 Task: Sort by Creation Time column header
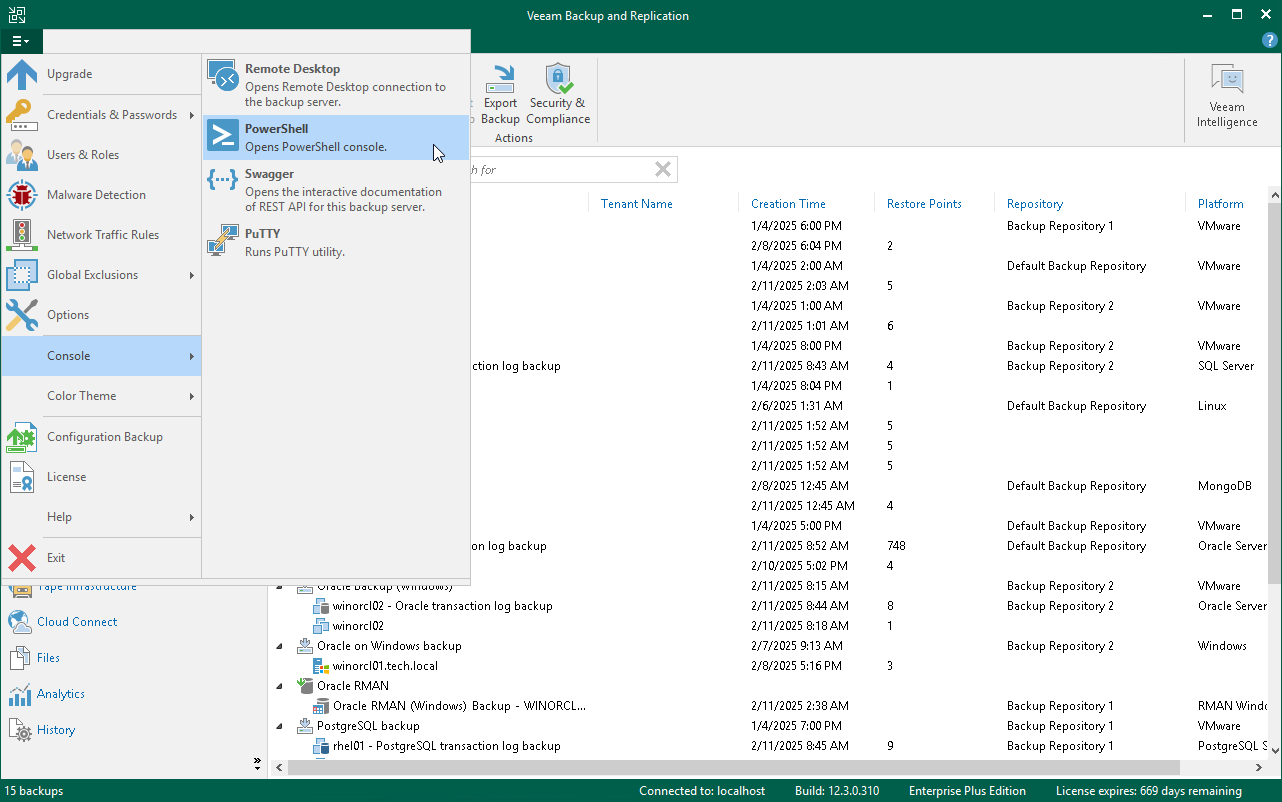coord(788,204)
